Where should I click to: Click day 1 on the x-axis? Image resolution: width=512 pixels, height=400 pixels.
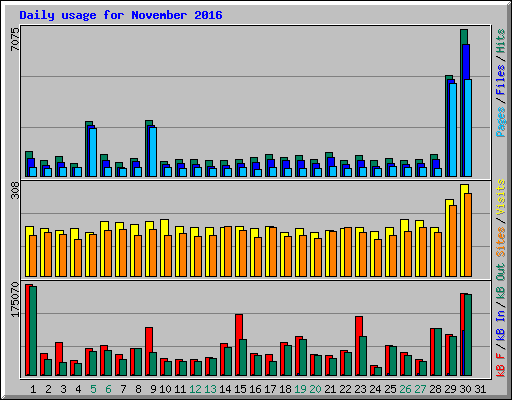point(33,389)
